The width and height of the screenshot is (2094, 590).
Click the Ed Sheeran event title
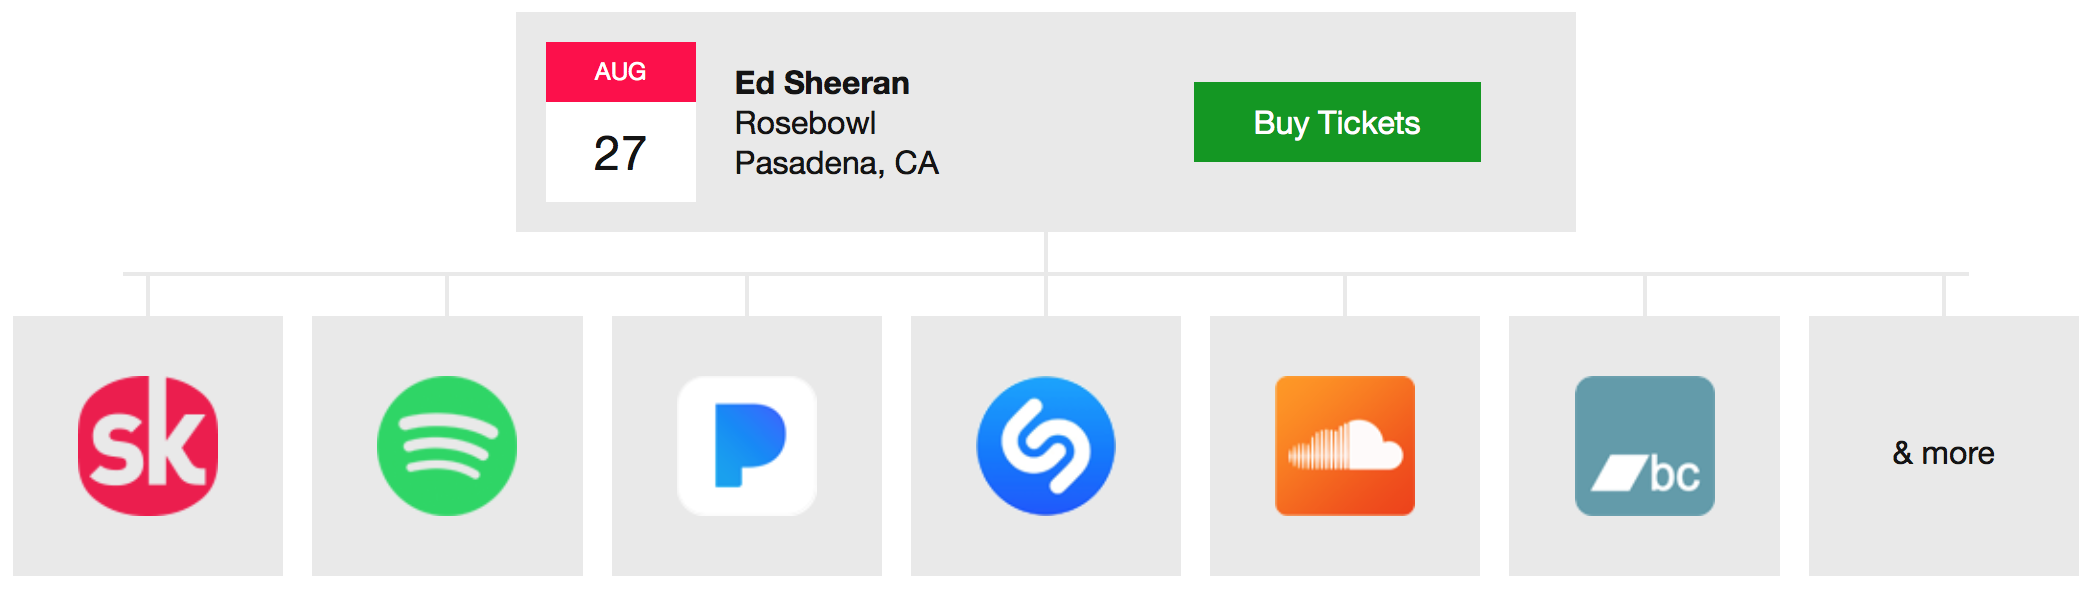coord(822,83)
